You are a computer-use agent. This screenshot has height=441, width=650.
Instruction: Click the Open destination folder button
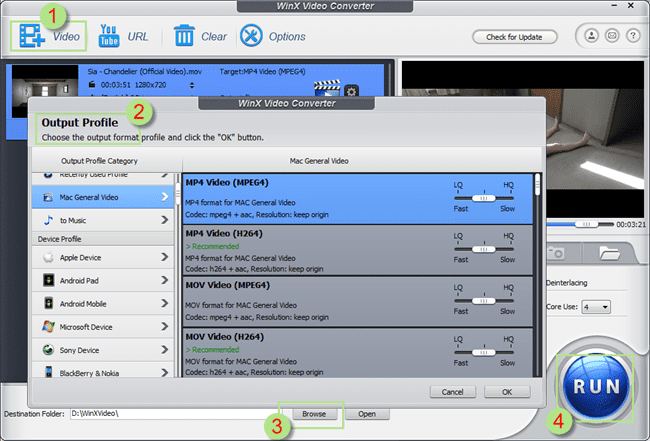(367, 414)
